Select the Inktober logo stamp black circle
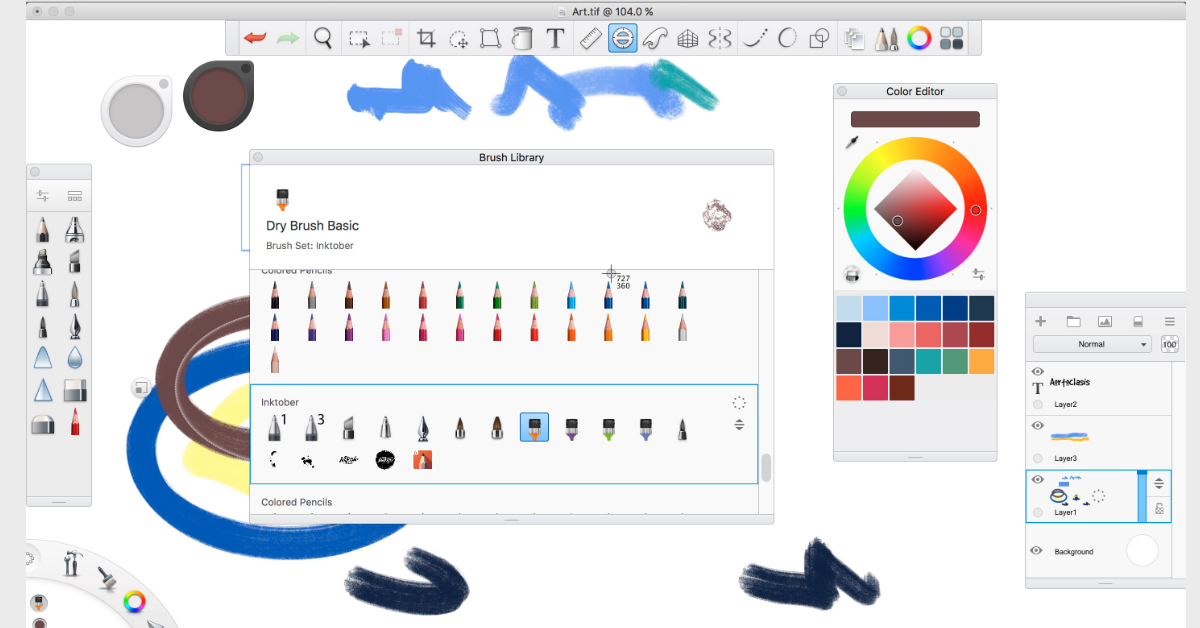 [x=385, y=460]
